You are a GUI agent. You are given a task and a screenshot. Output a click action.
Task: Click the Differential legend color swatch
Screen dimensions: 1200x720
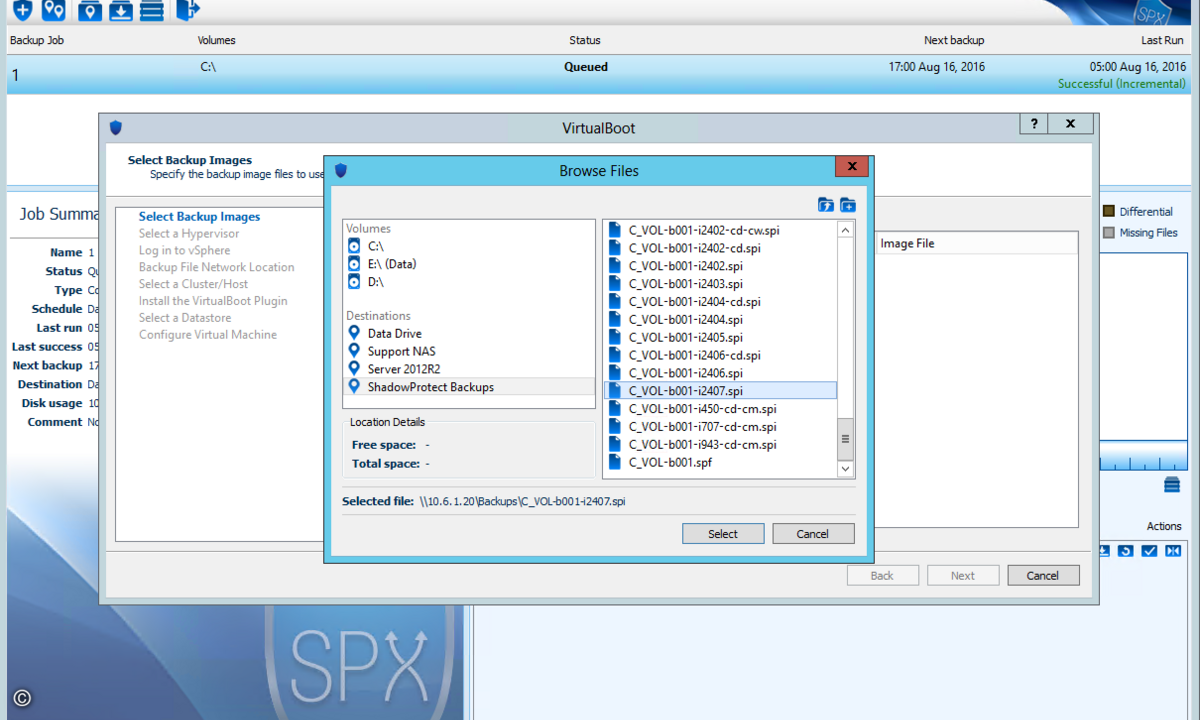coord(1108,211)
